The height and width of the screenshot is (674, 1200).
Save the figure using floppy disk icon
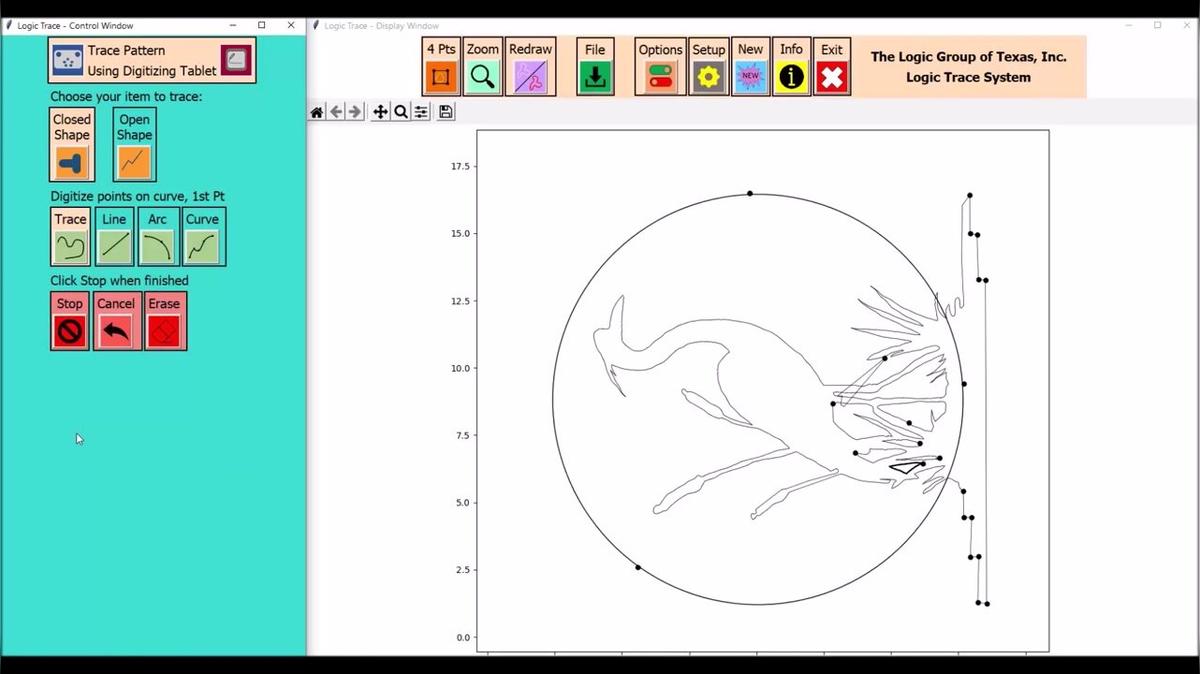click(446, 112)
